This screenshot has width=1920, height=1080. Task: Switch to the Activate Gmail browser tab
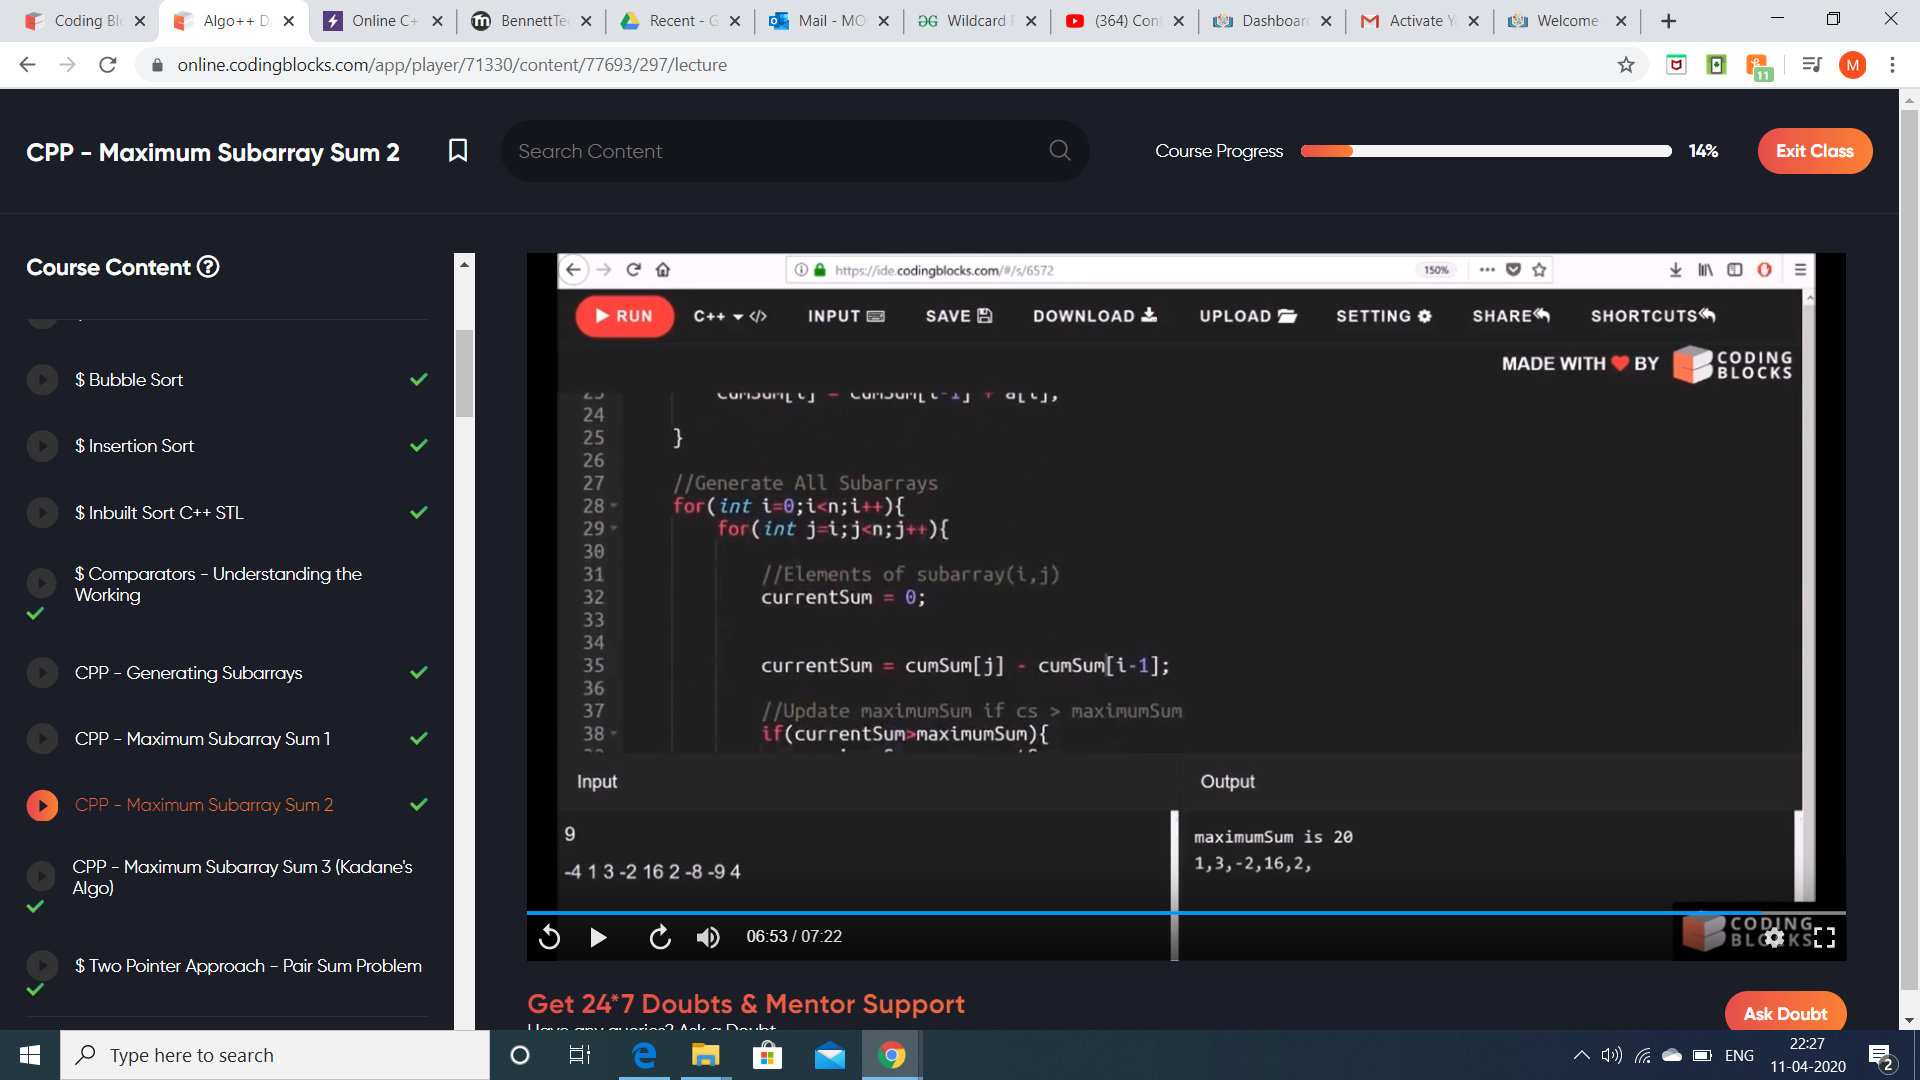(1418, 21)
